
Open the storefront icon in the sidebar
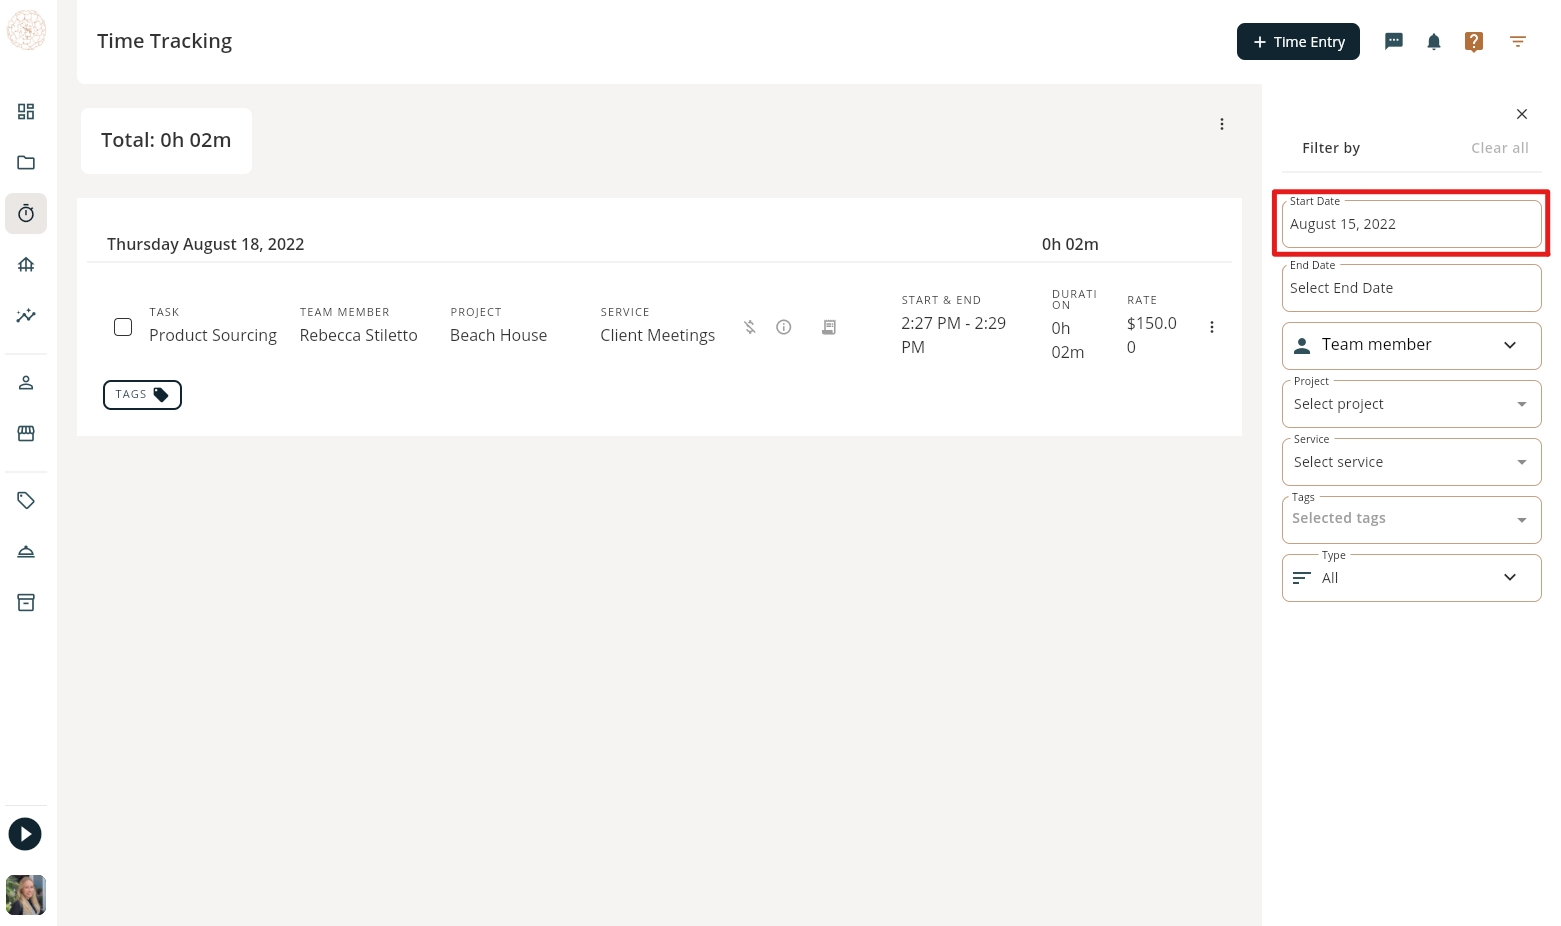pyautogui.click(x=26, y=433)
